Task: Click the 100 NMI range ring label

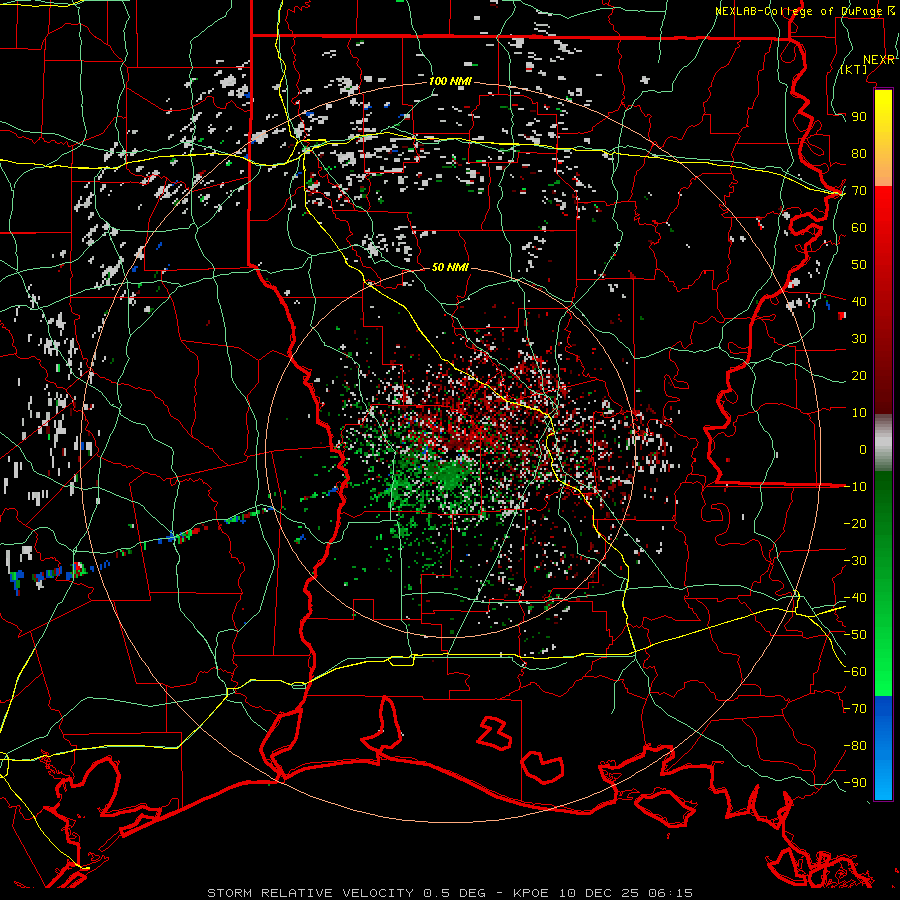Action: pyautogui.click(x=449, y=82)
